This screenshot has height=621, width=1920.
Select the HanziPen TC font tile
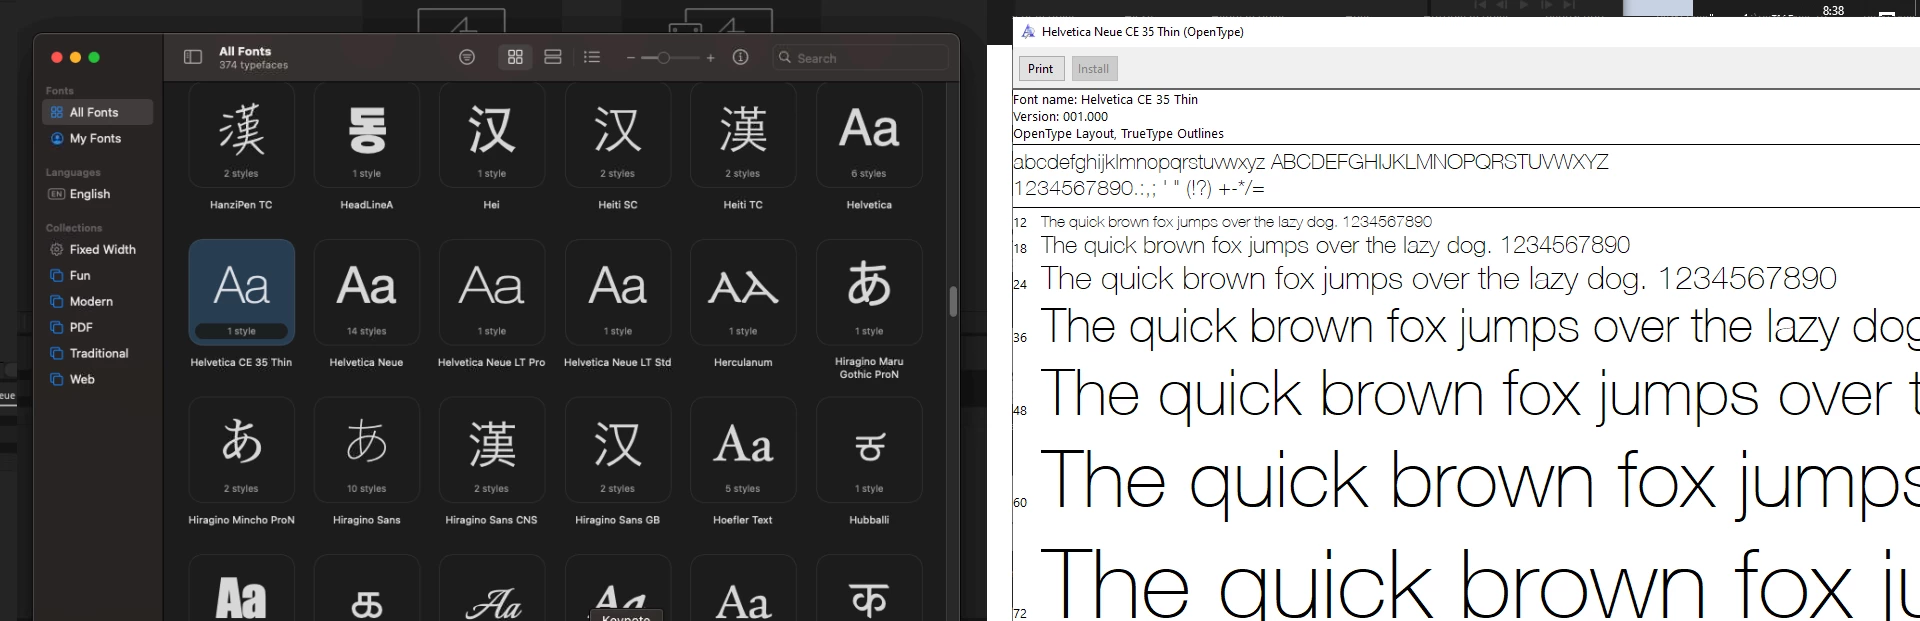coord(241,135)
